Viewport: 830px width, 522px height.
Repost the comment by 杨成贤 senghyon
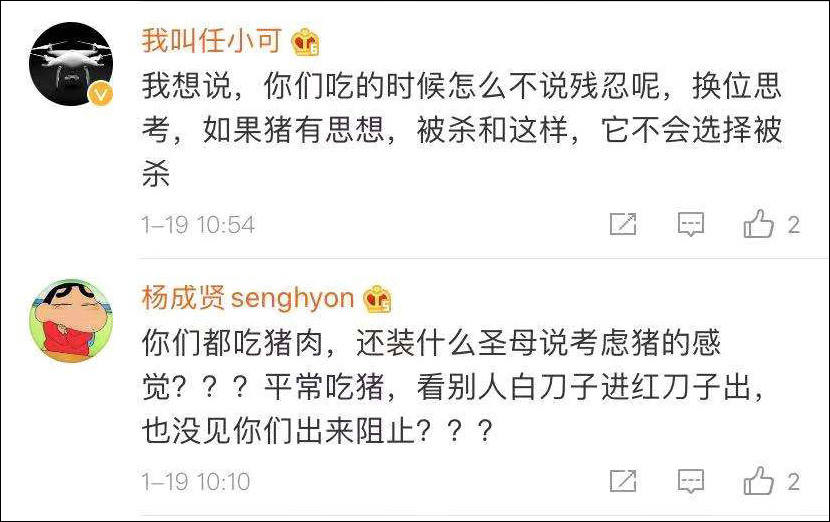coord(623,482)
